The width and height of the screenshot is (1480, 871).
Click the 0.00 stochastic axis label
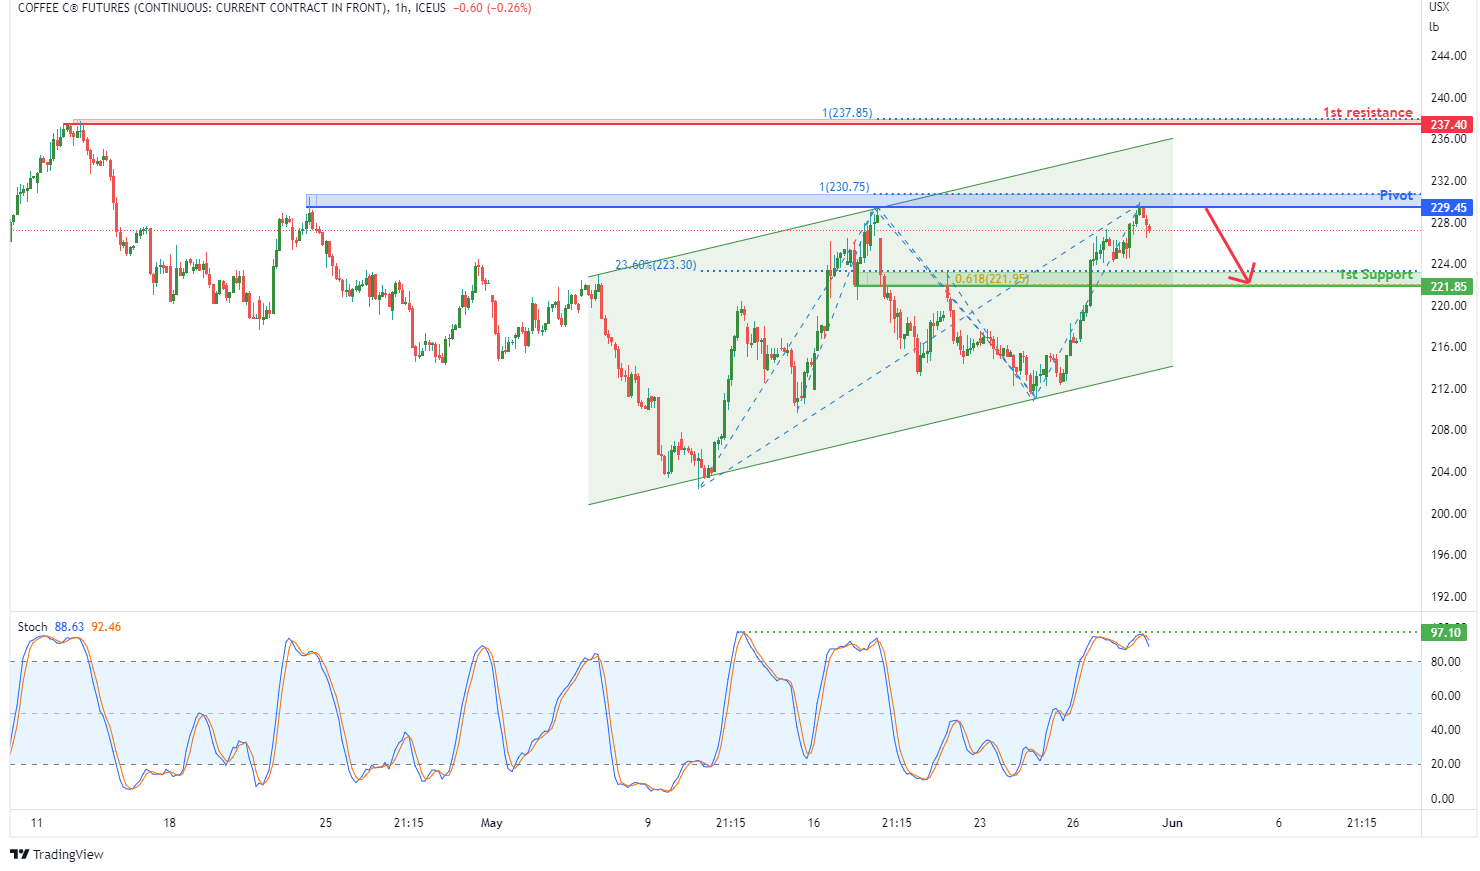(x=1442, y=799)
